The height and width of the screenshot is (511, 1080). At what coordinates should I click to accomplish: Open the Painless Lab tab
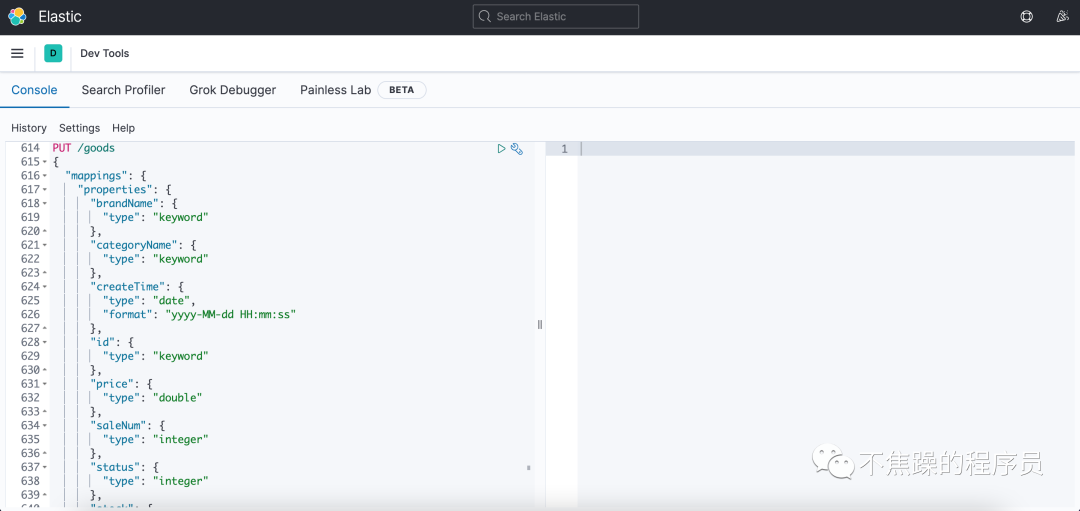335,90
